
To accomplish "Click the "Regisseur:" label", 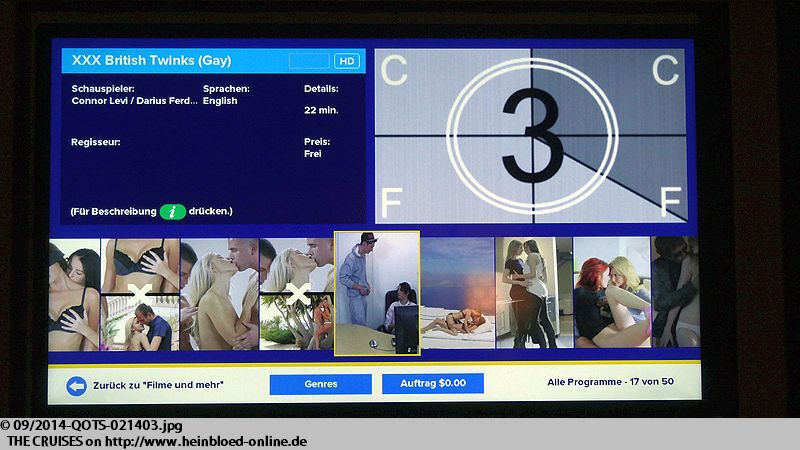I will tap(96, 142).
